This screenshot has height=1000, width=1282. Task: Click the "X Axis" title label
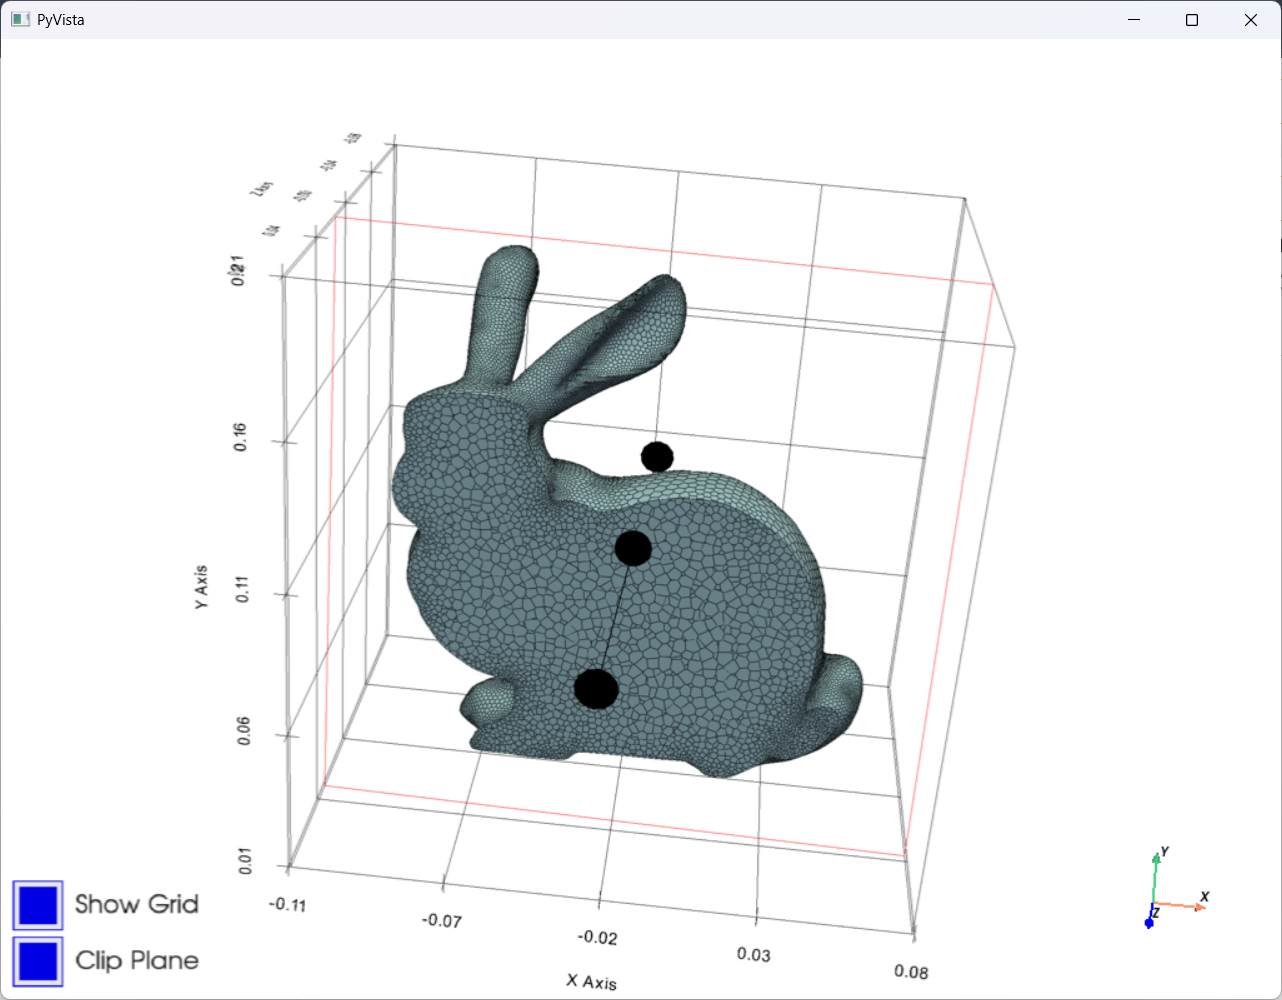click(592, 982)
